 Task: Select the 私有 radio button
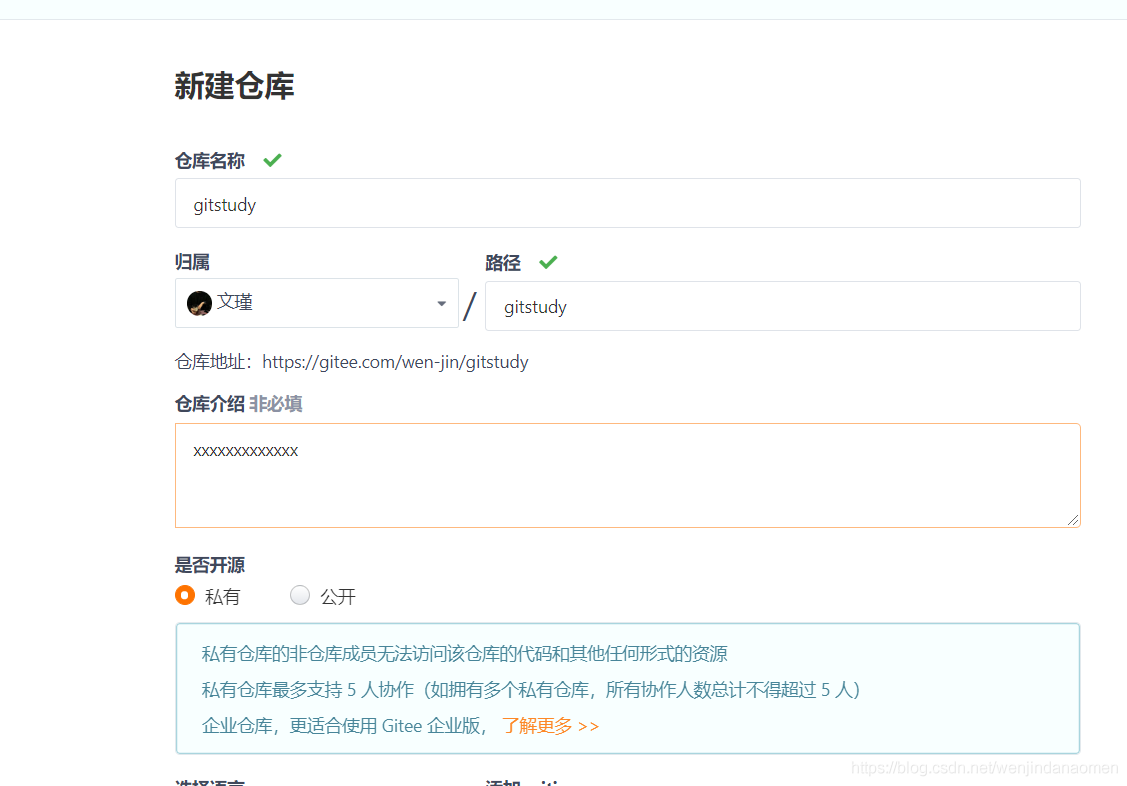coord(185,596)
